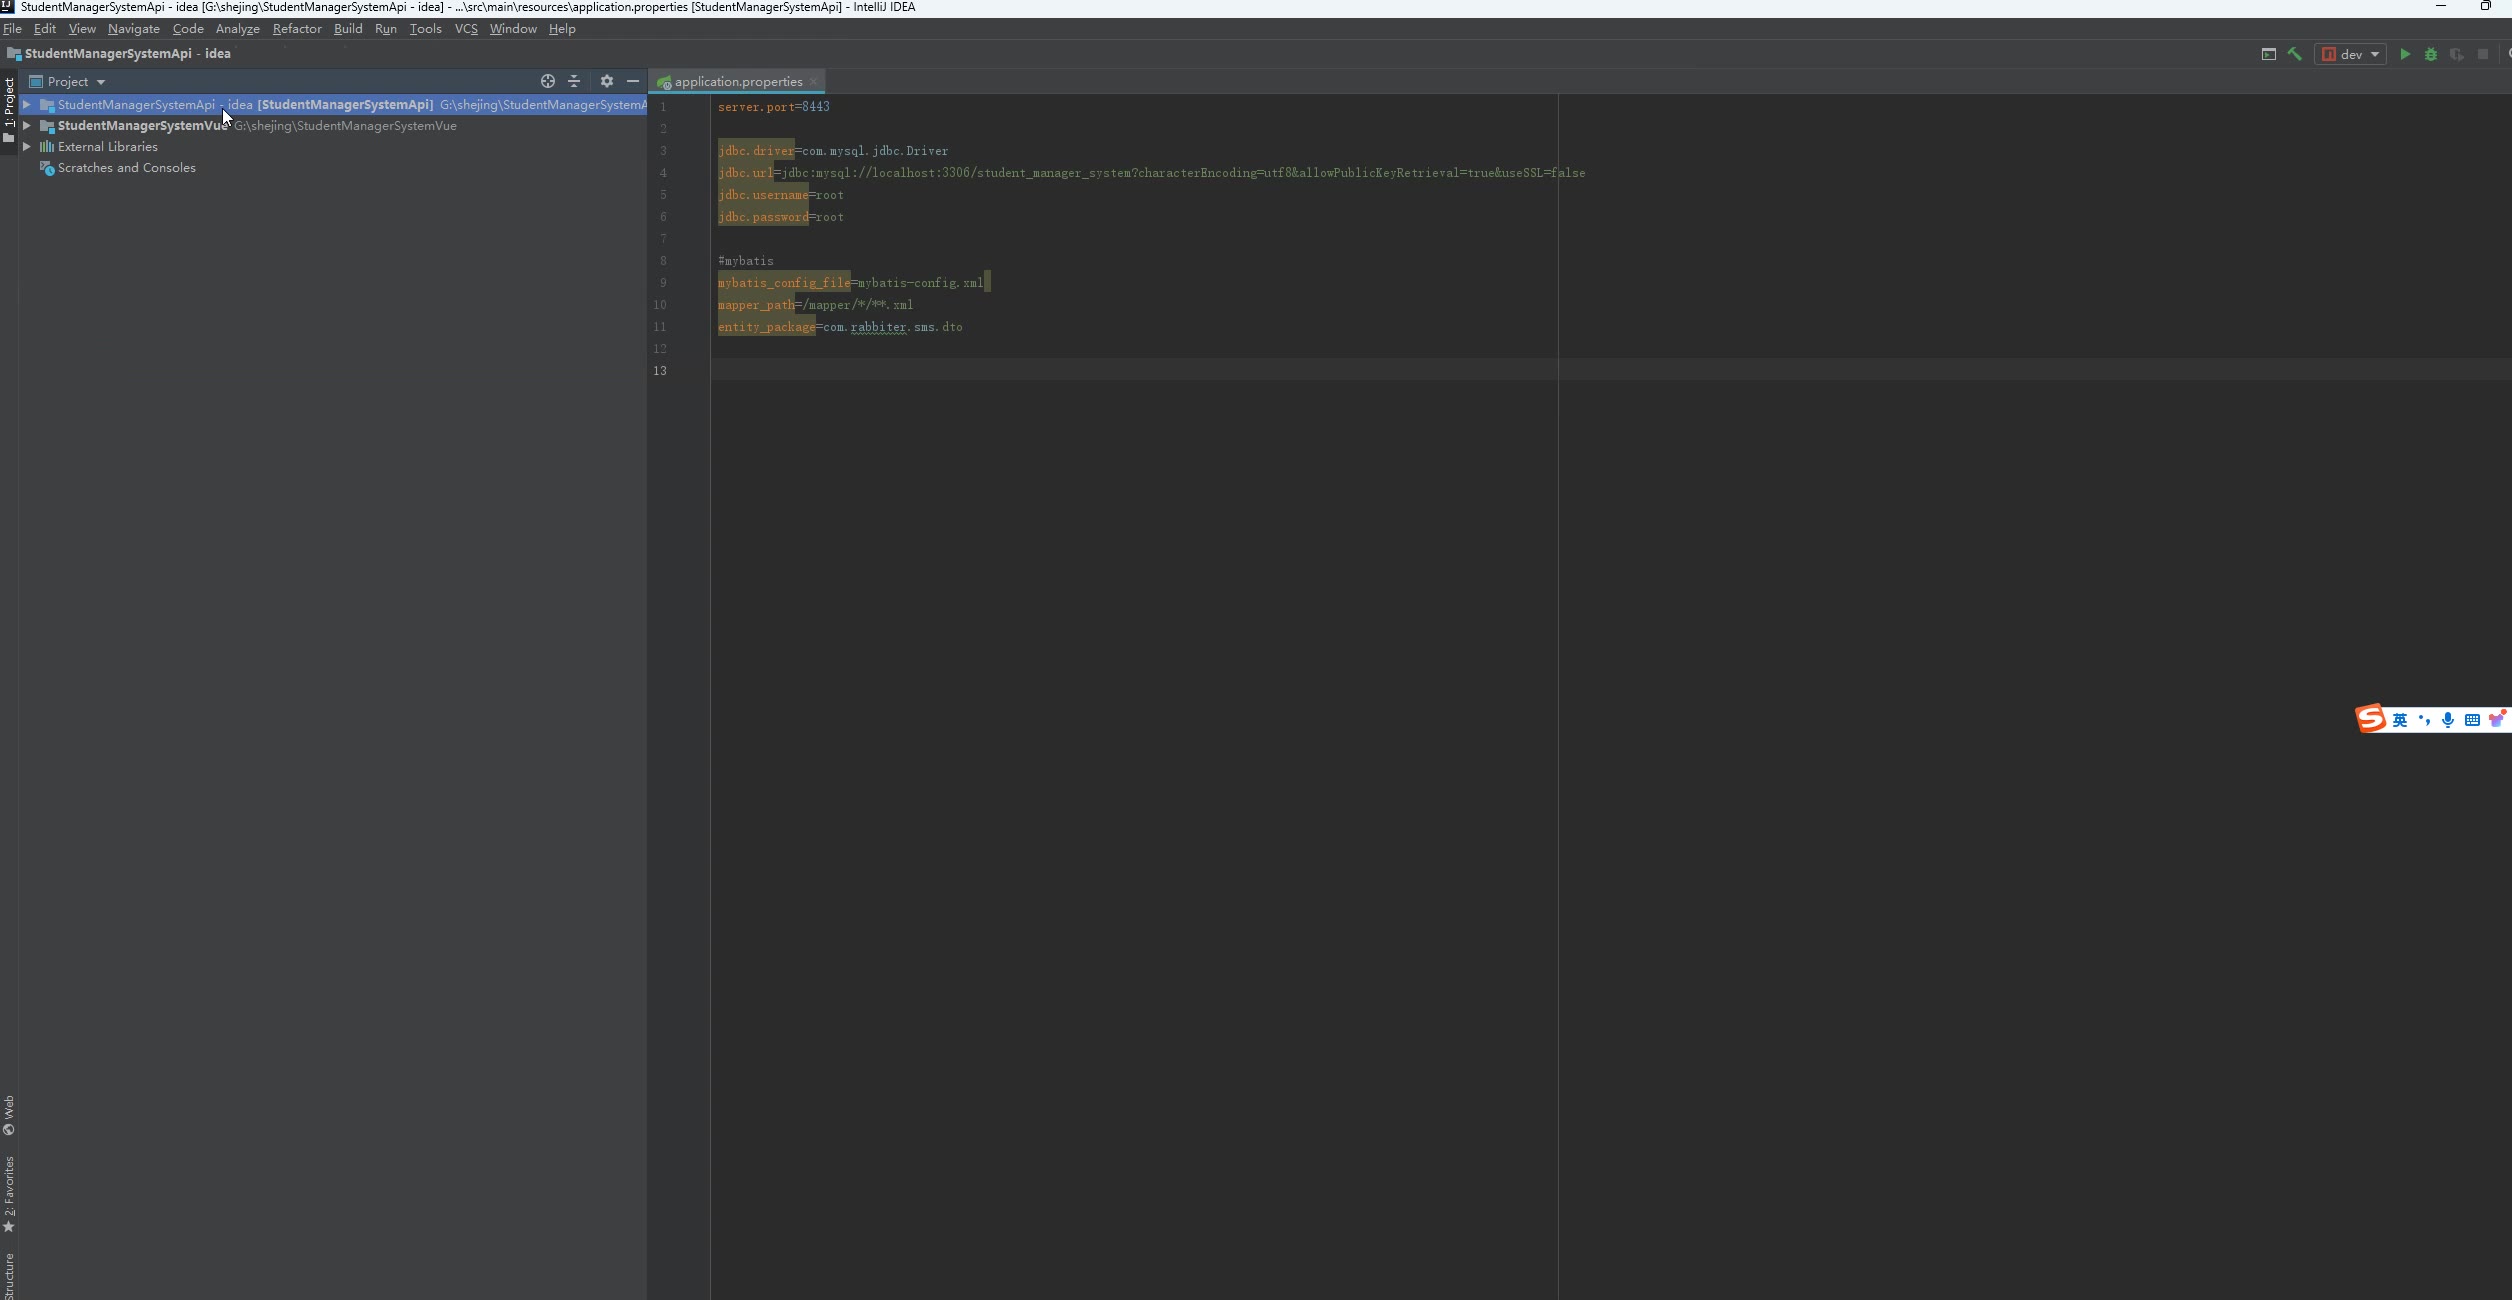The image size is (2512, 1300).
Task: Select the application.properties editor tab
Action: point(738,81)
